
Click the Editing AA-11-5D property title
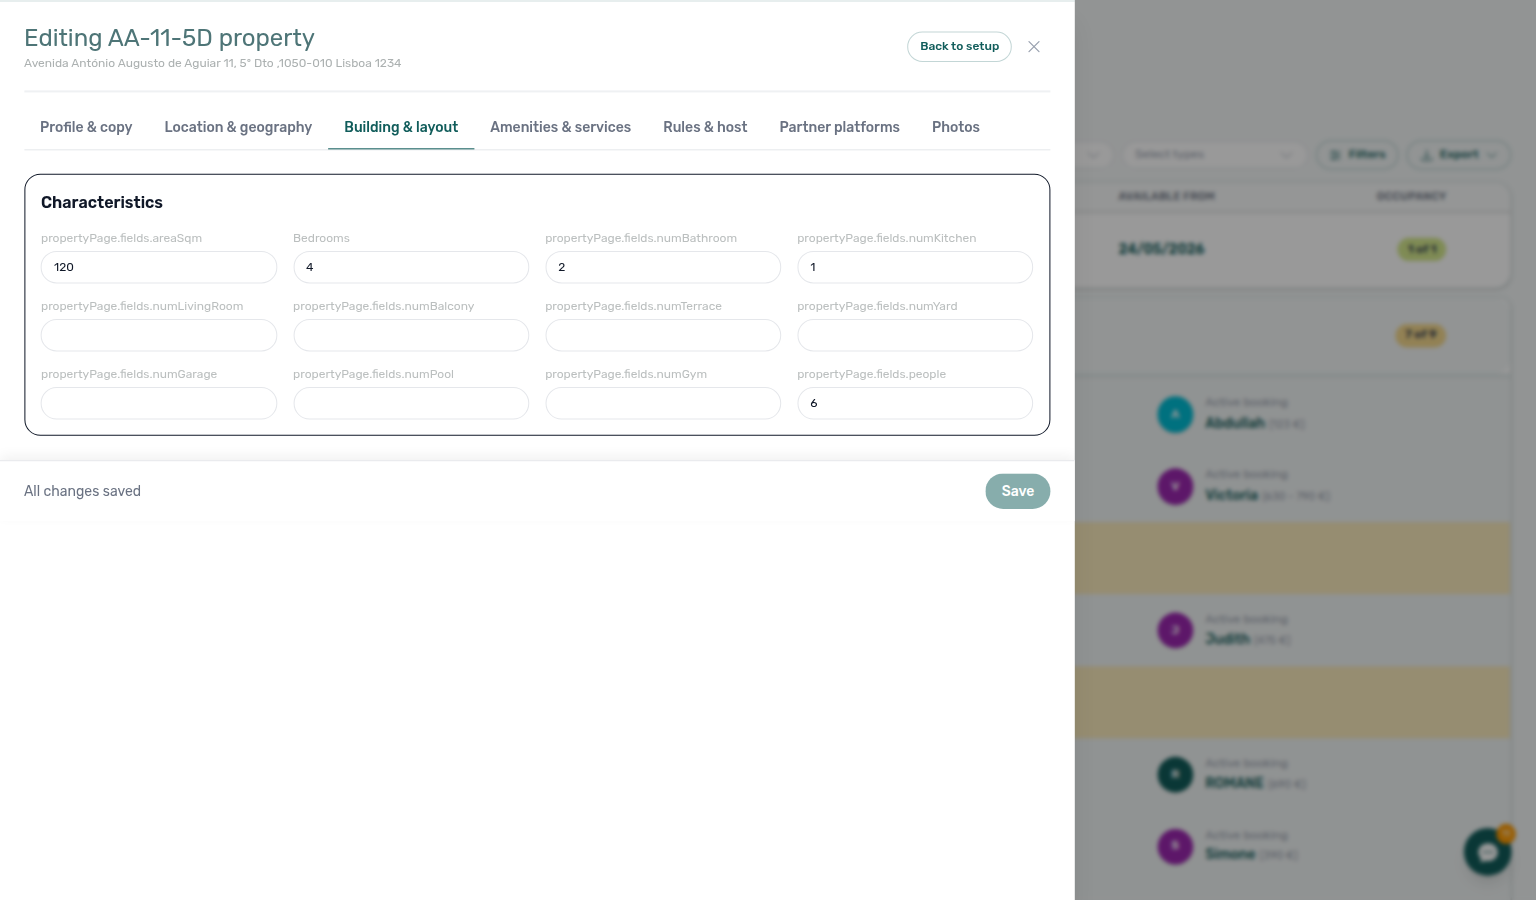[x=169, y=38]
